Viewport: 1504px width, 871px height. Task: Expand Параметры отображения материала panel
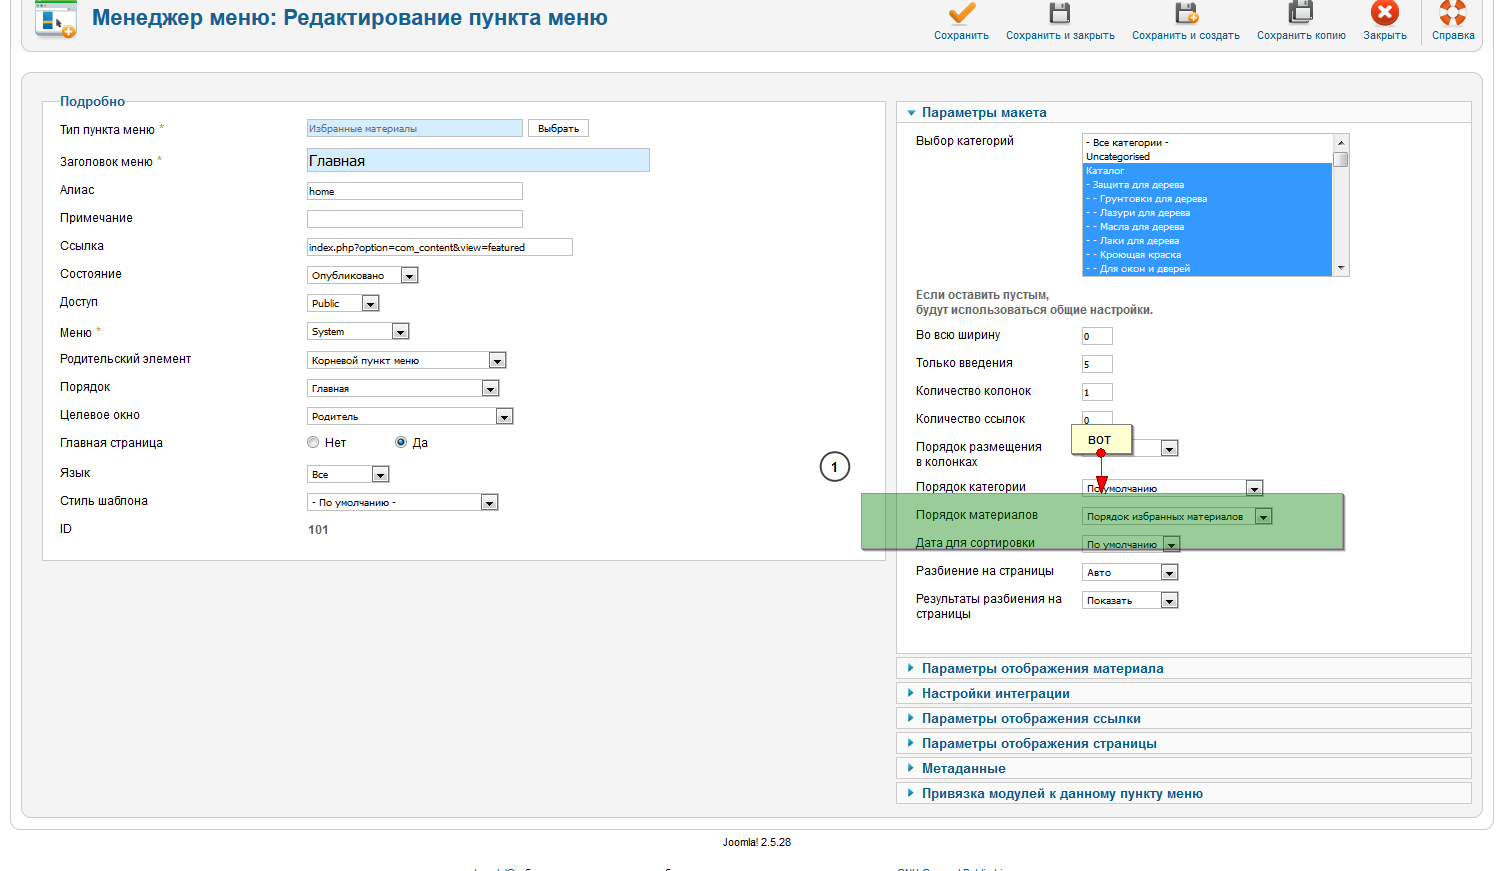tap(1184, 668)
